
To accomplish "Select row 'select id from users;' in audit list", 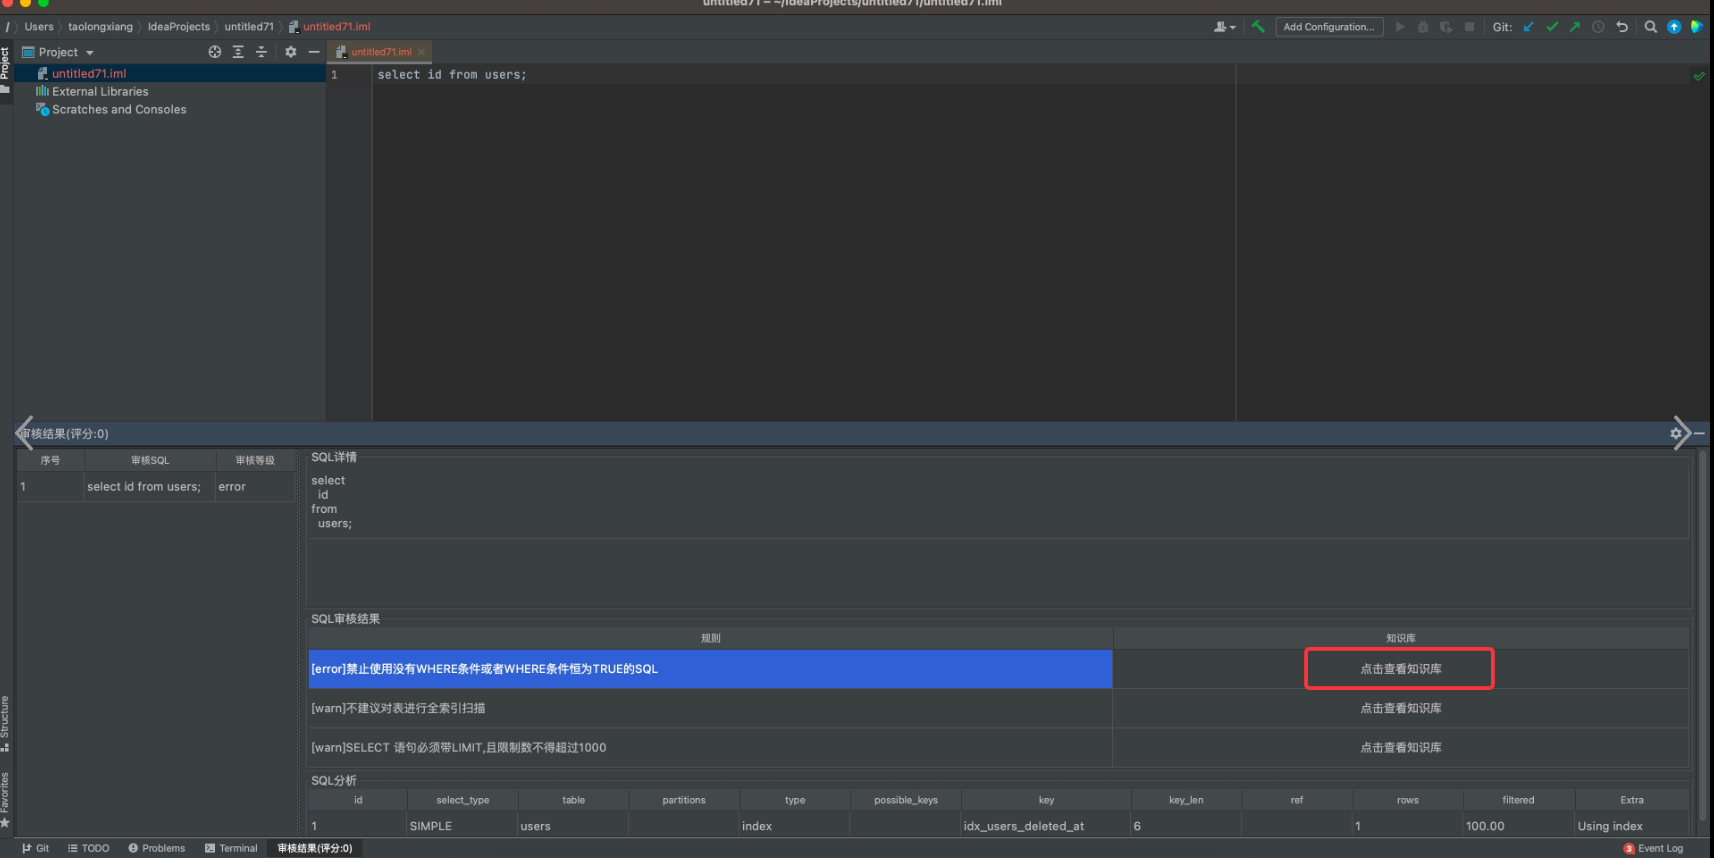I will 156,487.
